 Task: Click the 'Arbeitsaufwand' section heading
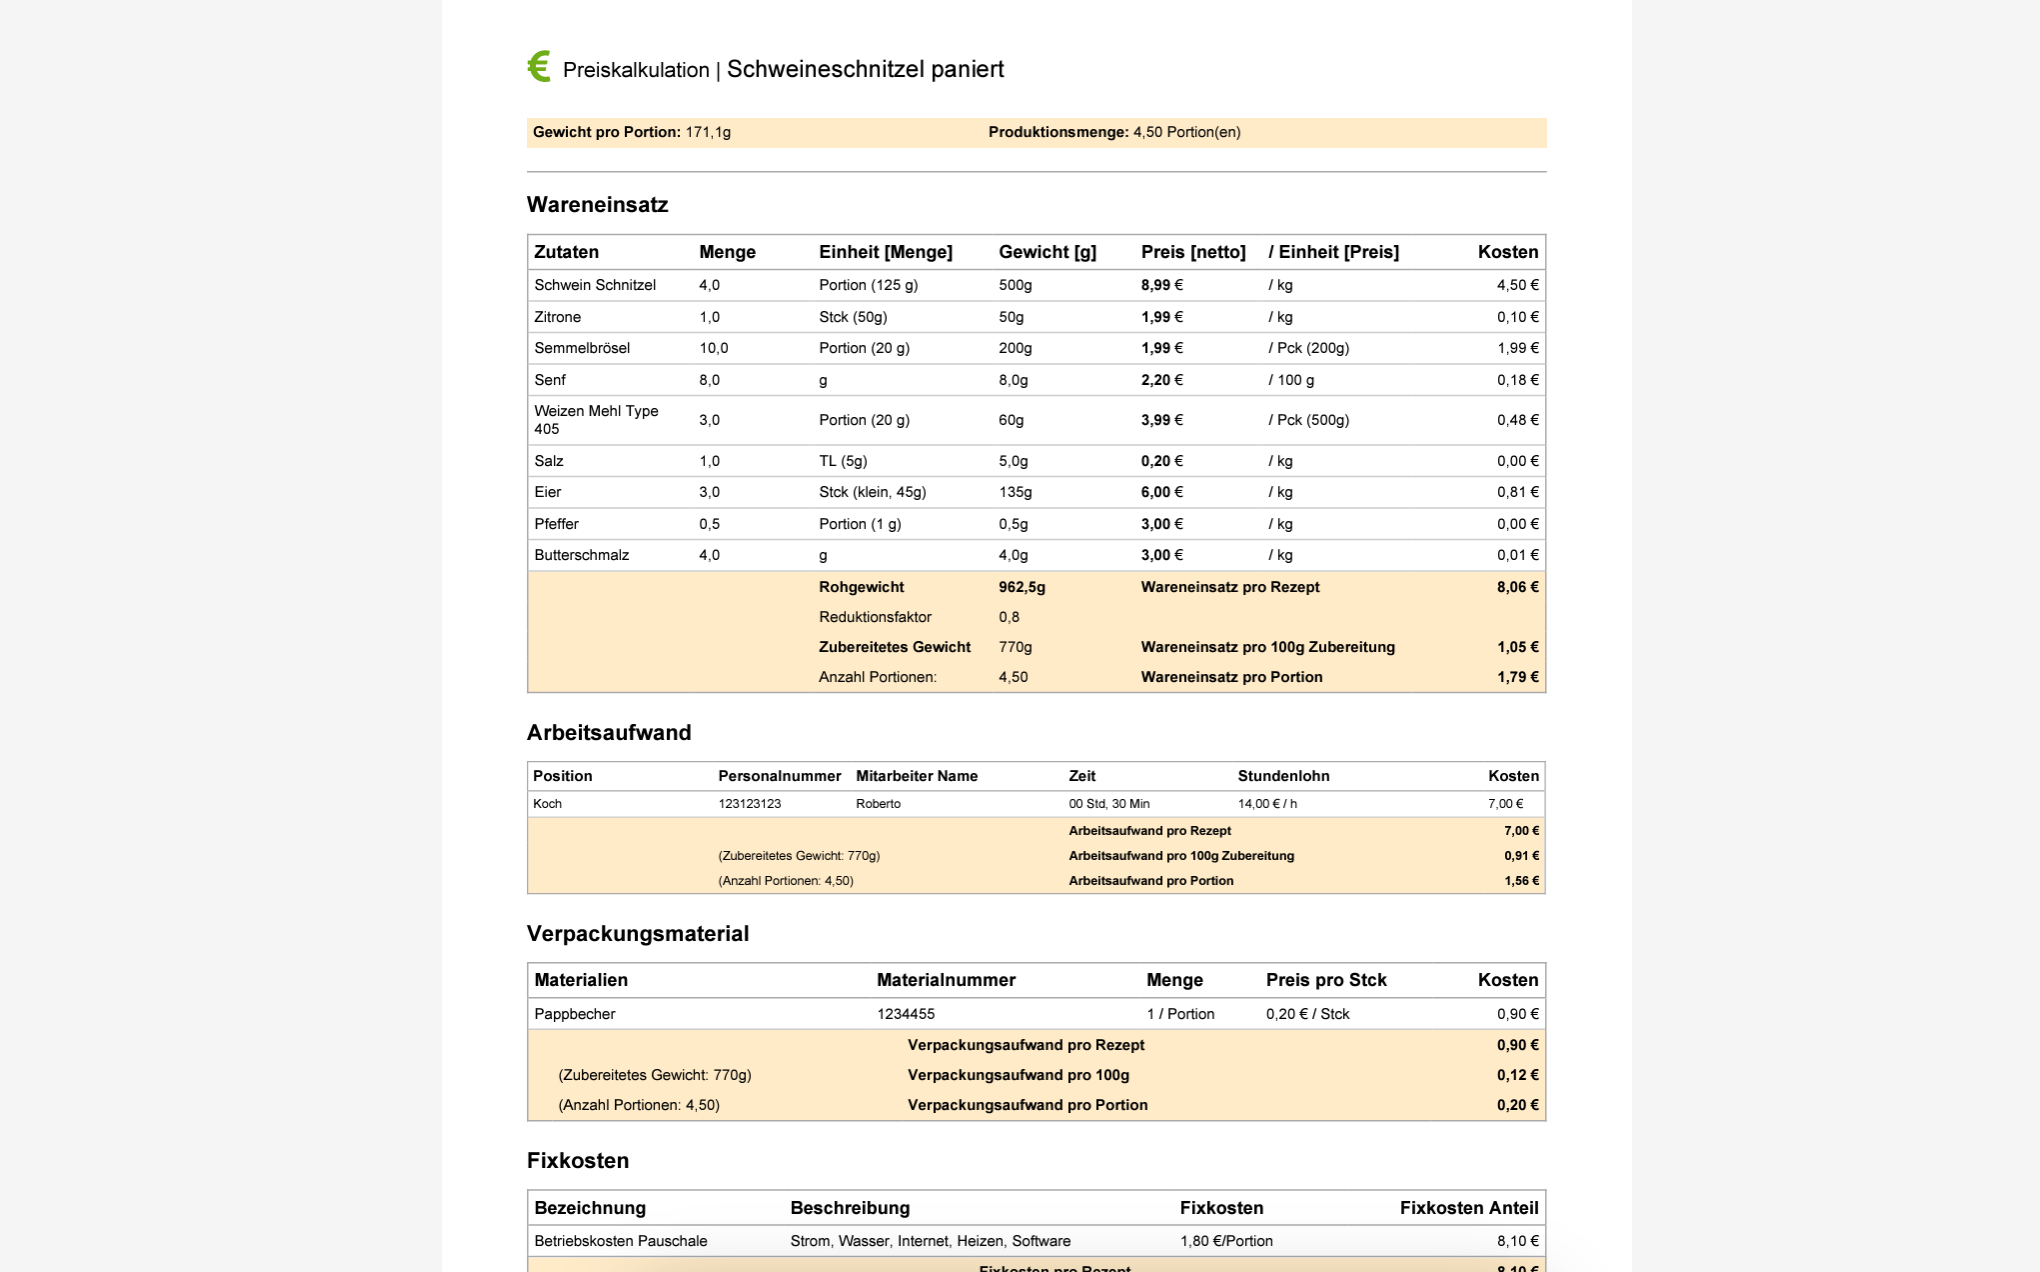coord(609,733)
